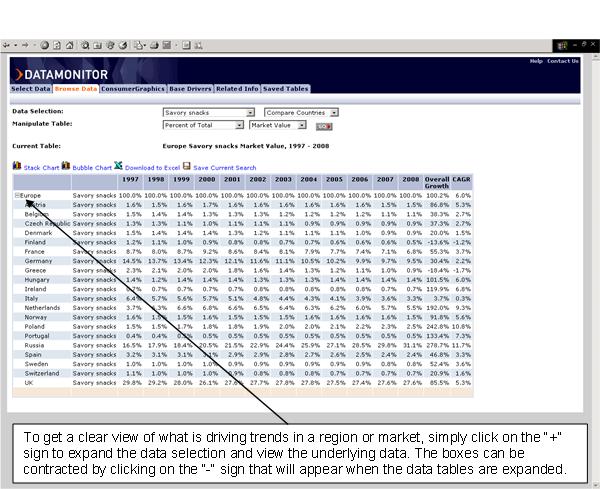Print the page with the printer icon

point(154,45)
